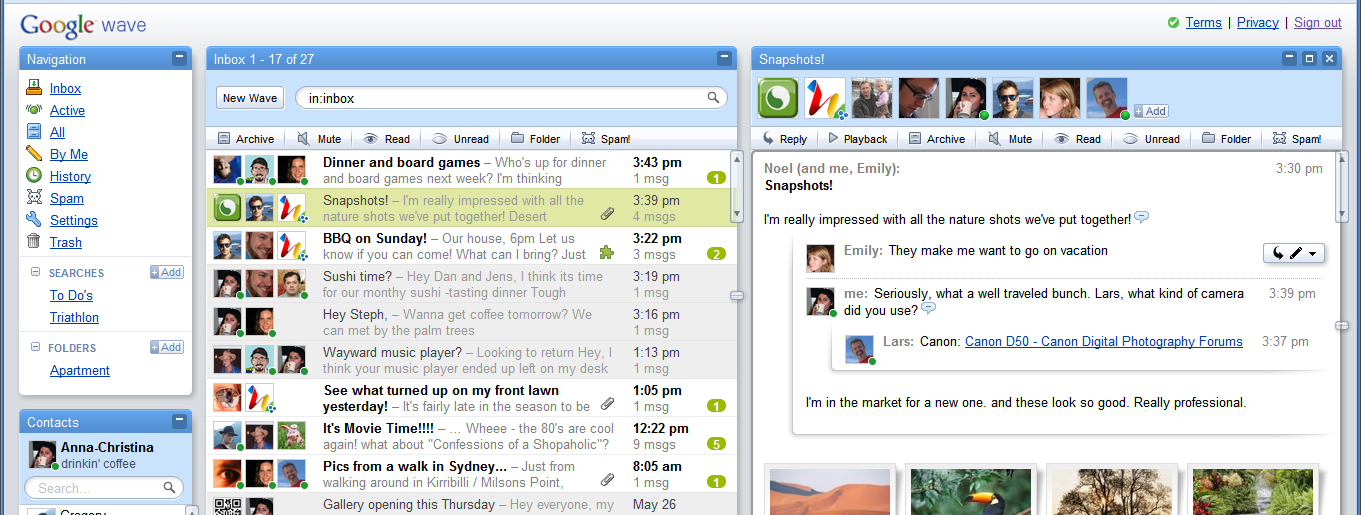1361x515 pixels.
Task: Open the Sushi time? wave
Action: (470, 284)
